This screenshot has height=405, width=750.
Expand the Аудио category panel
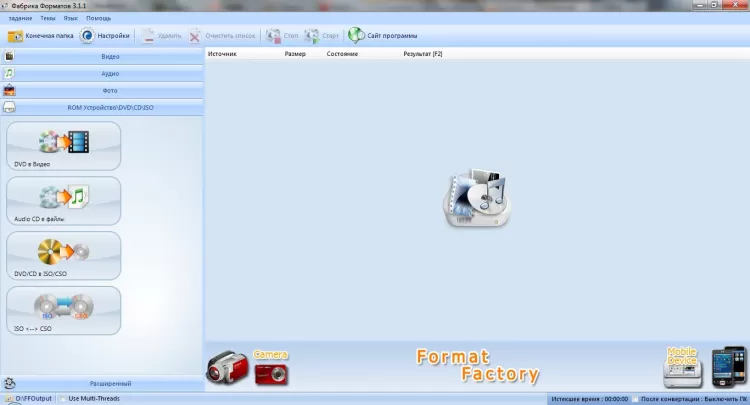(102, 74)
